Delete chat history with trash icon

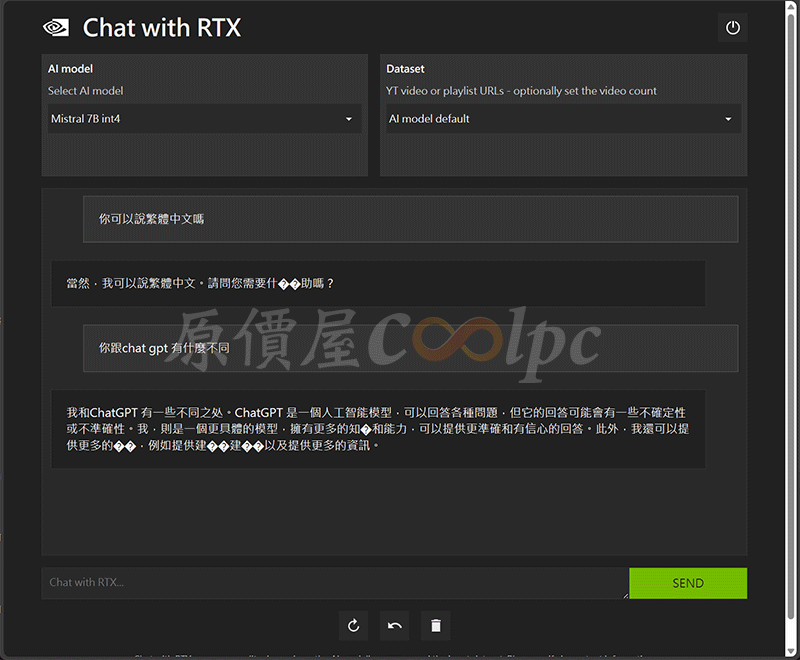436,625
